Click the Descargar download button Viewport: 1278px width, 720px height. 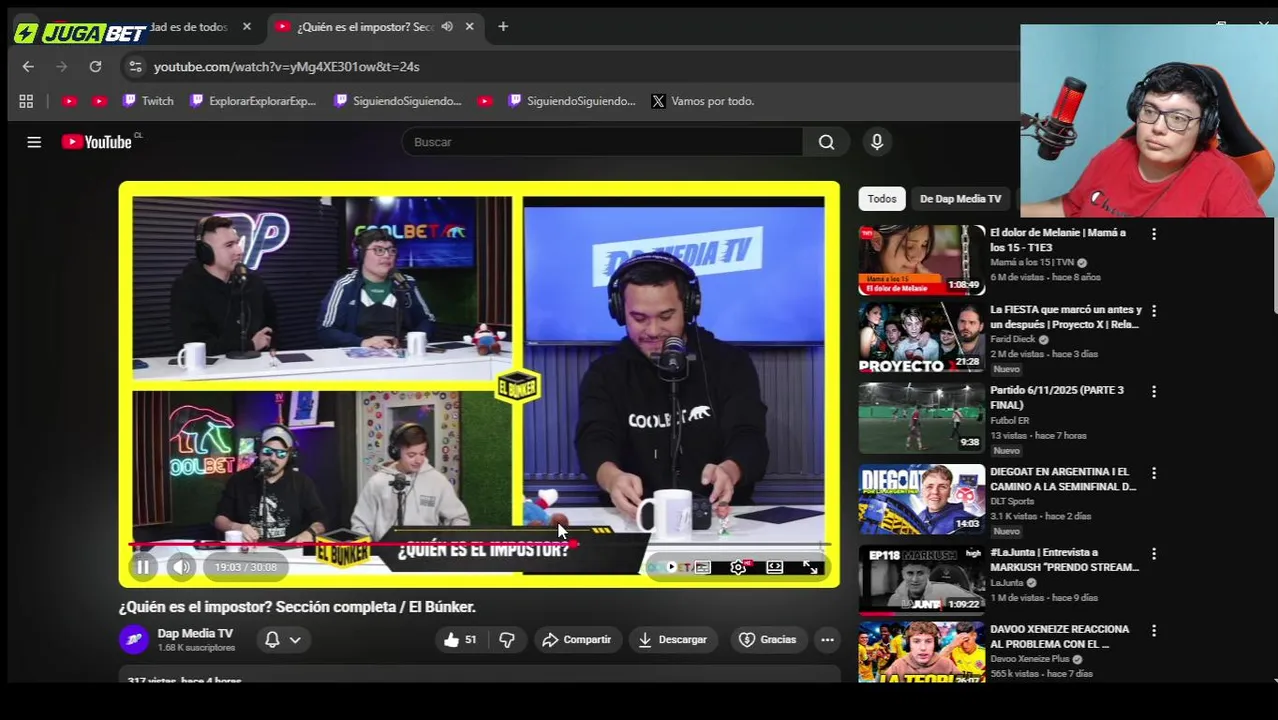point(672,640)
